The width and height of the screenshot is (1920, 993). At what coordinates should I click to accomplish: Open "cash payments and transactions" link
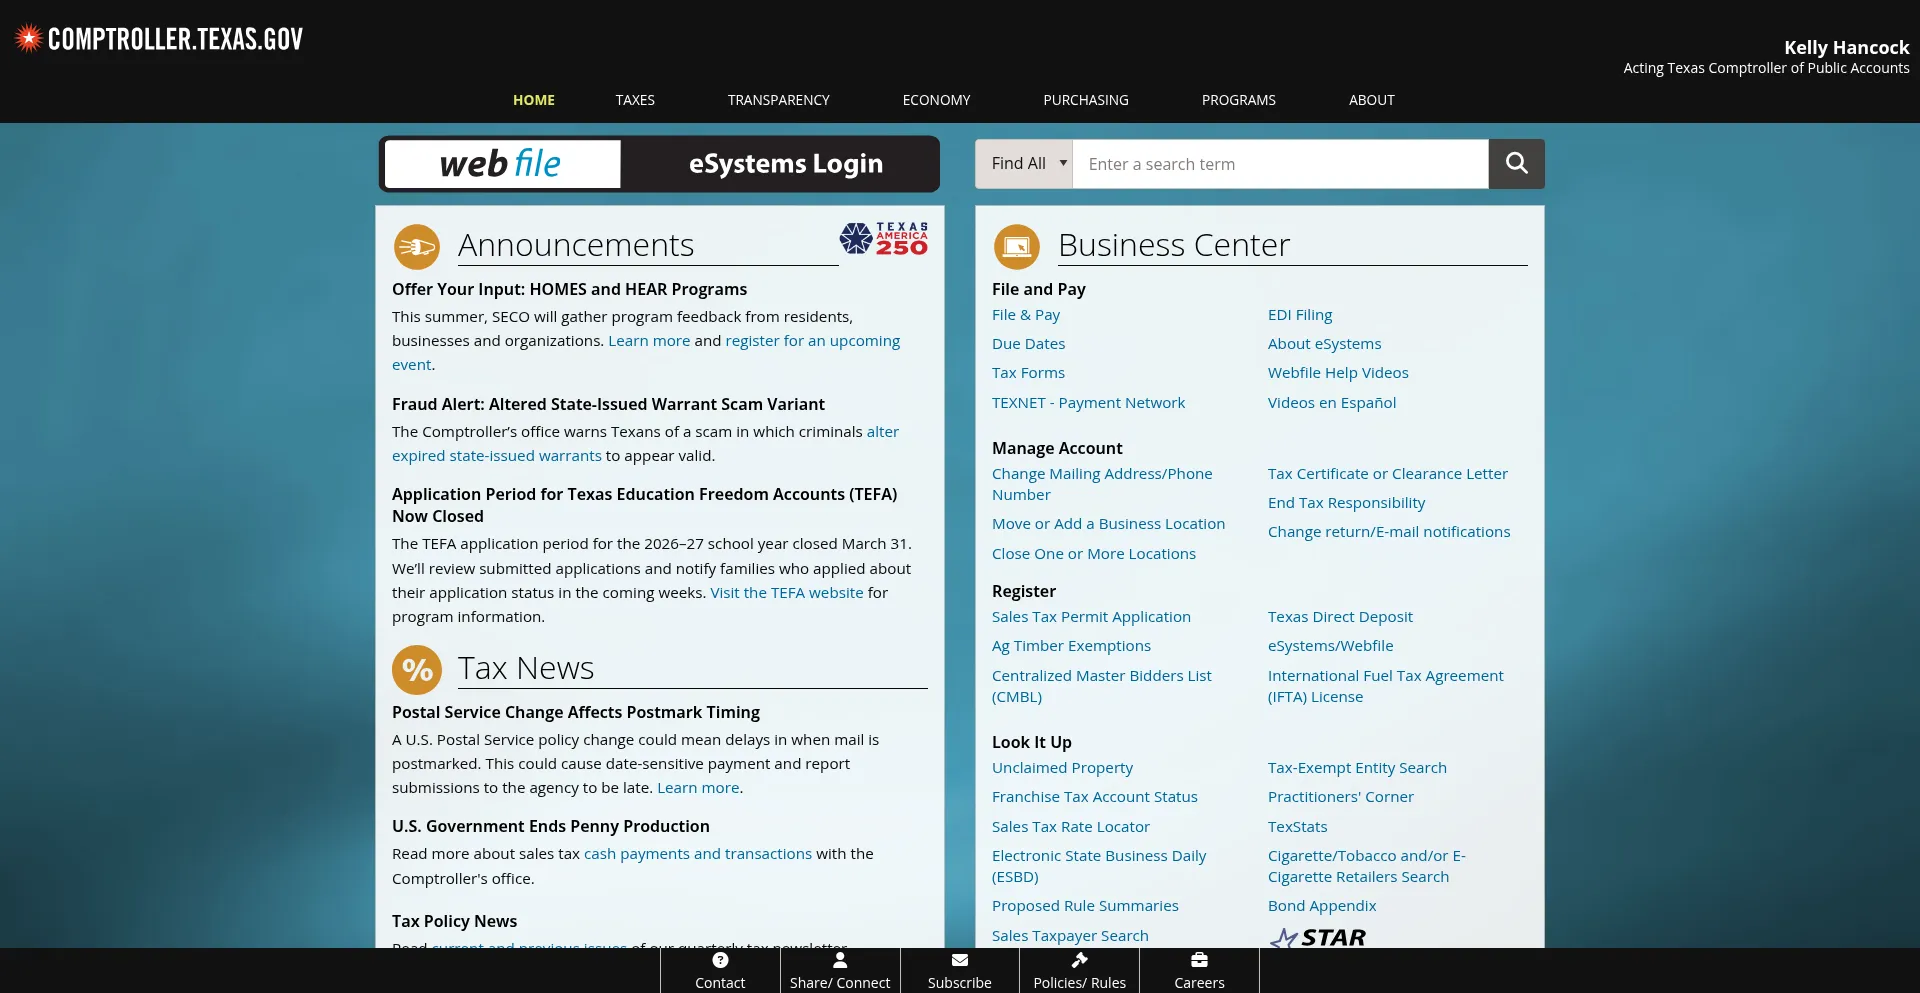click(x=698, y=854)
